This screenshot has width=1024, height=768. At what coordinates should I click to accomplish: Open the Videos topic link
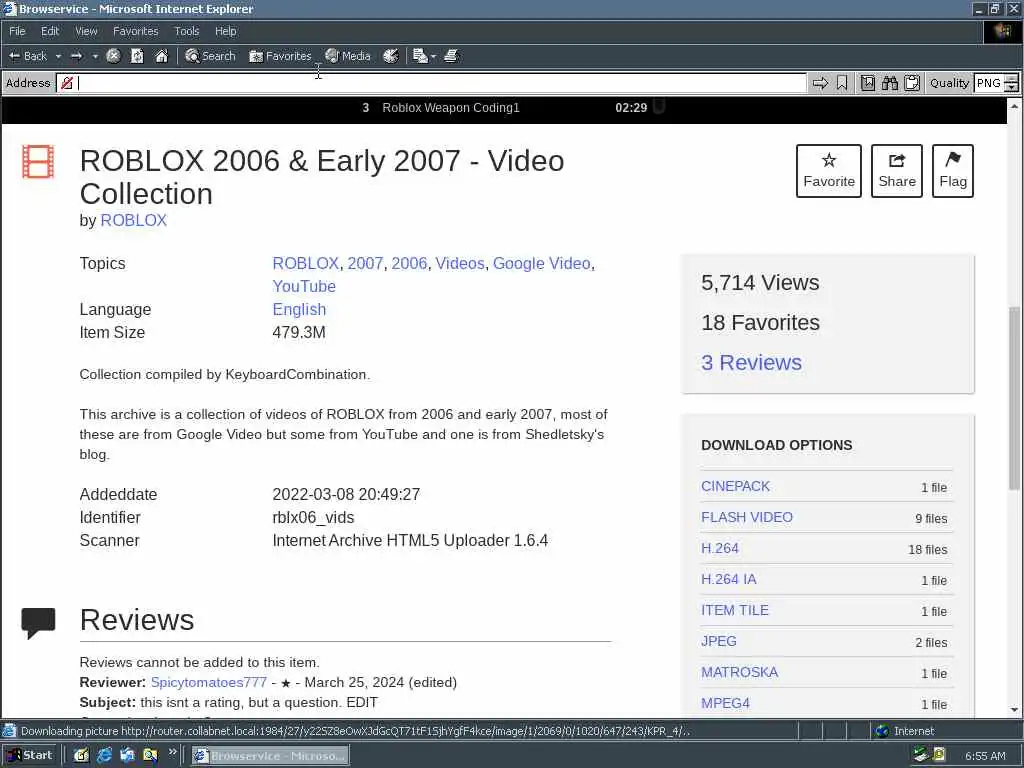point(460,263)
